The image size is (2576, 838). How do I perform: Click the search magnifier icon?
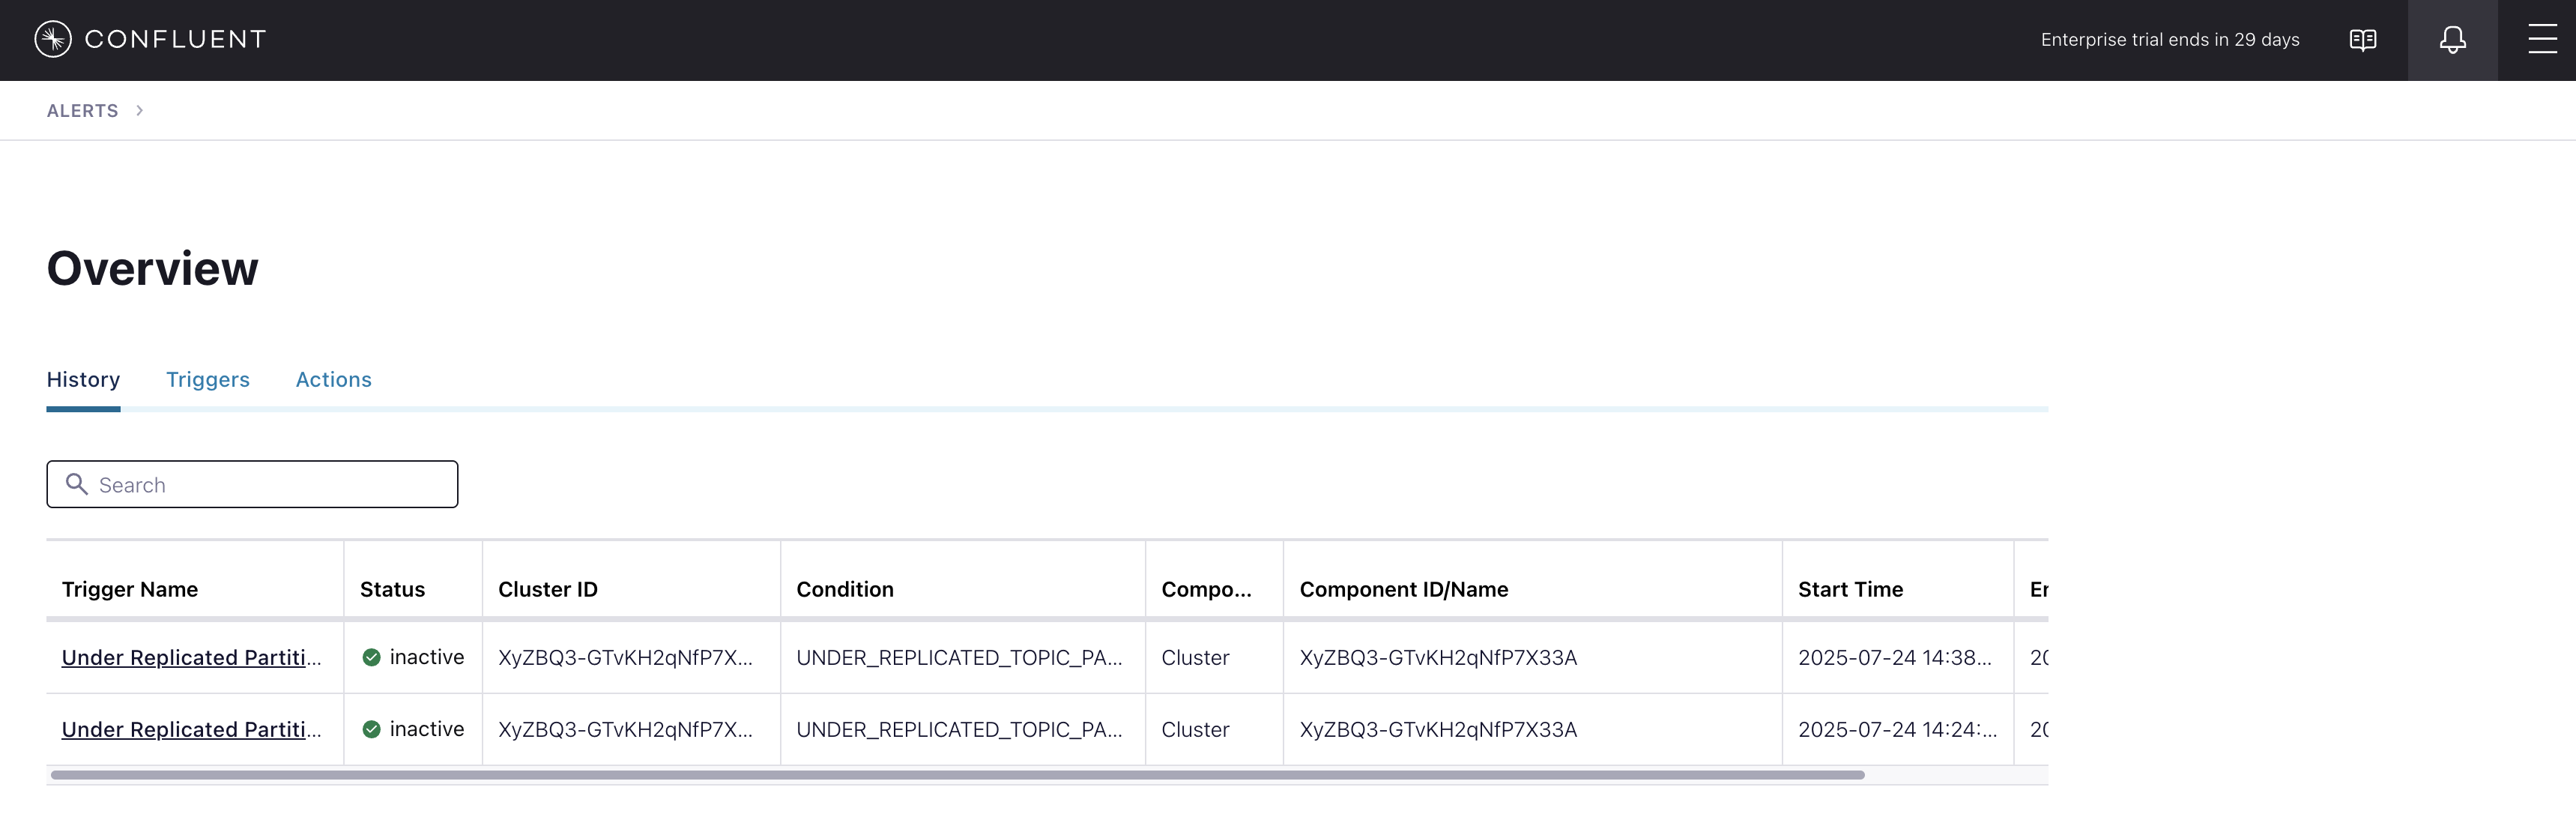[76, 484]
